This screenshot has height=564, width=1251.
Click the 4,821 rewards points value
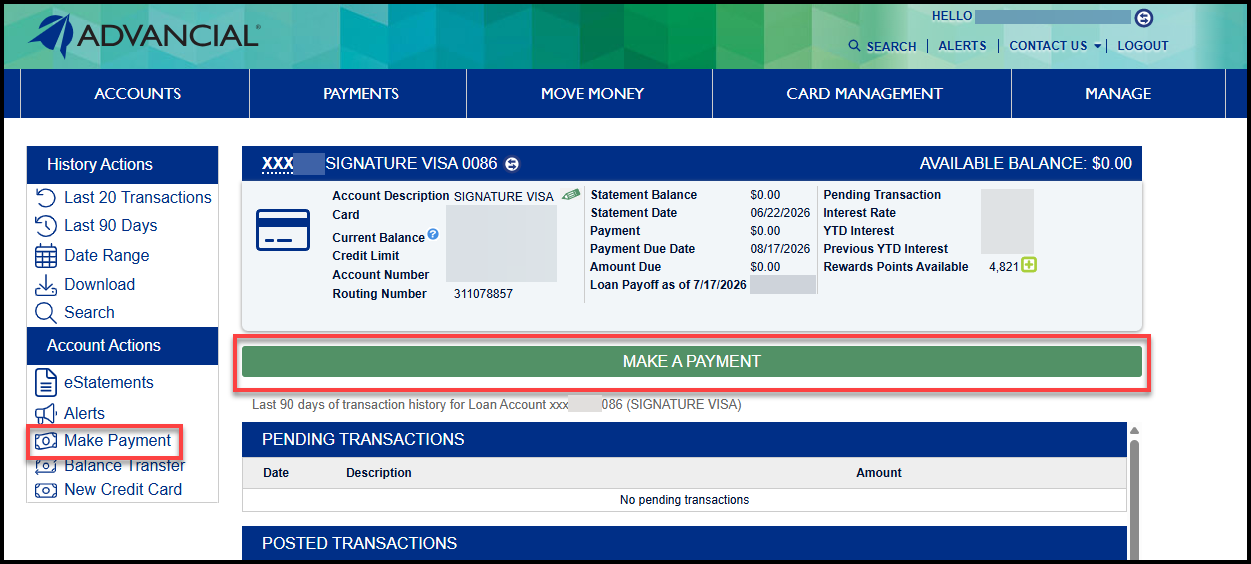click(1004, 267)
